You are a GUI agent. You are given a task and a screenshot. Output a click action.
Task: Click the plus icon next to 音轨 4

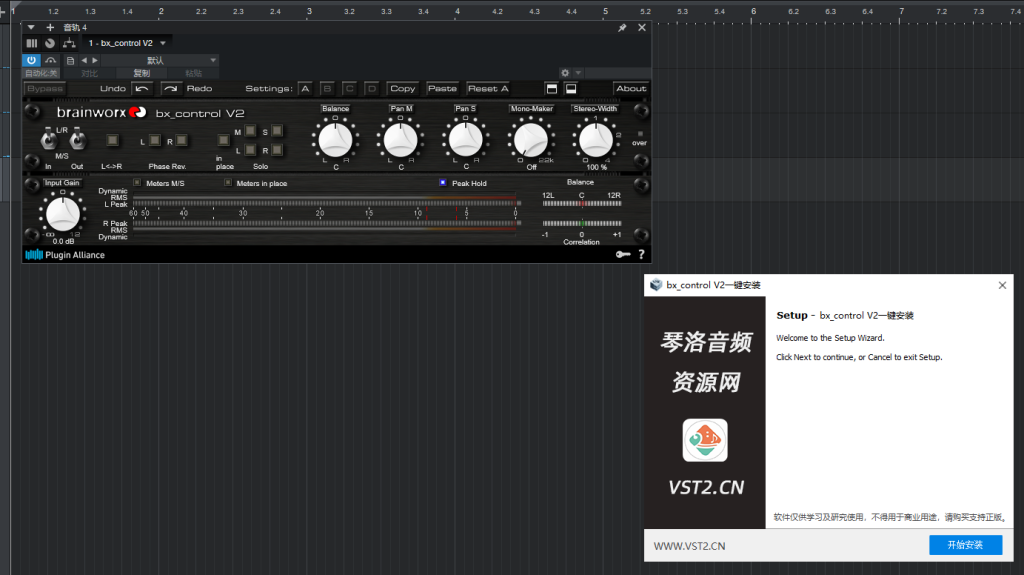[50, 27]
